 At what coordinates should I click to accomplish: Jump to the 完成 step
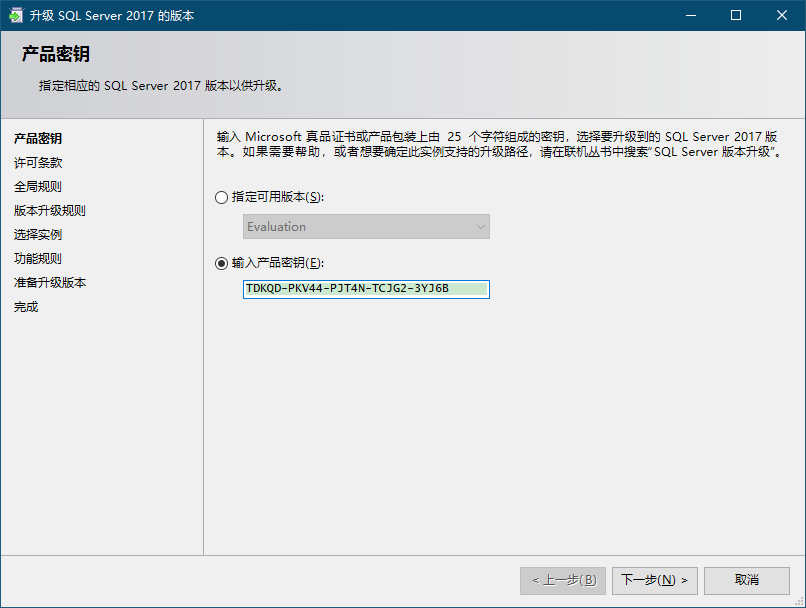25,306
